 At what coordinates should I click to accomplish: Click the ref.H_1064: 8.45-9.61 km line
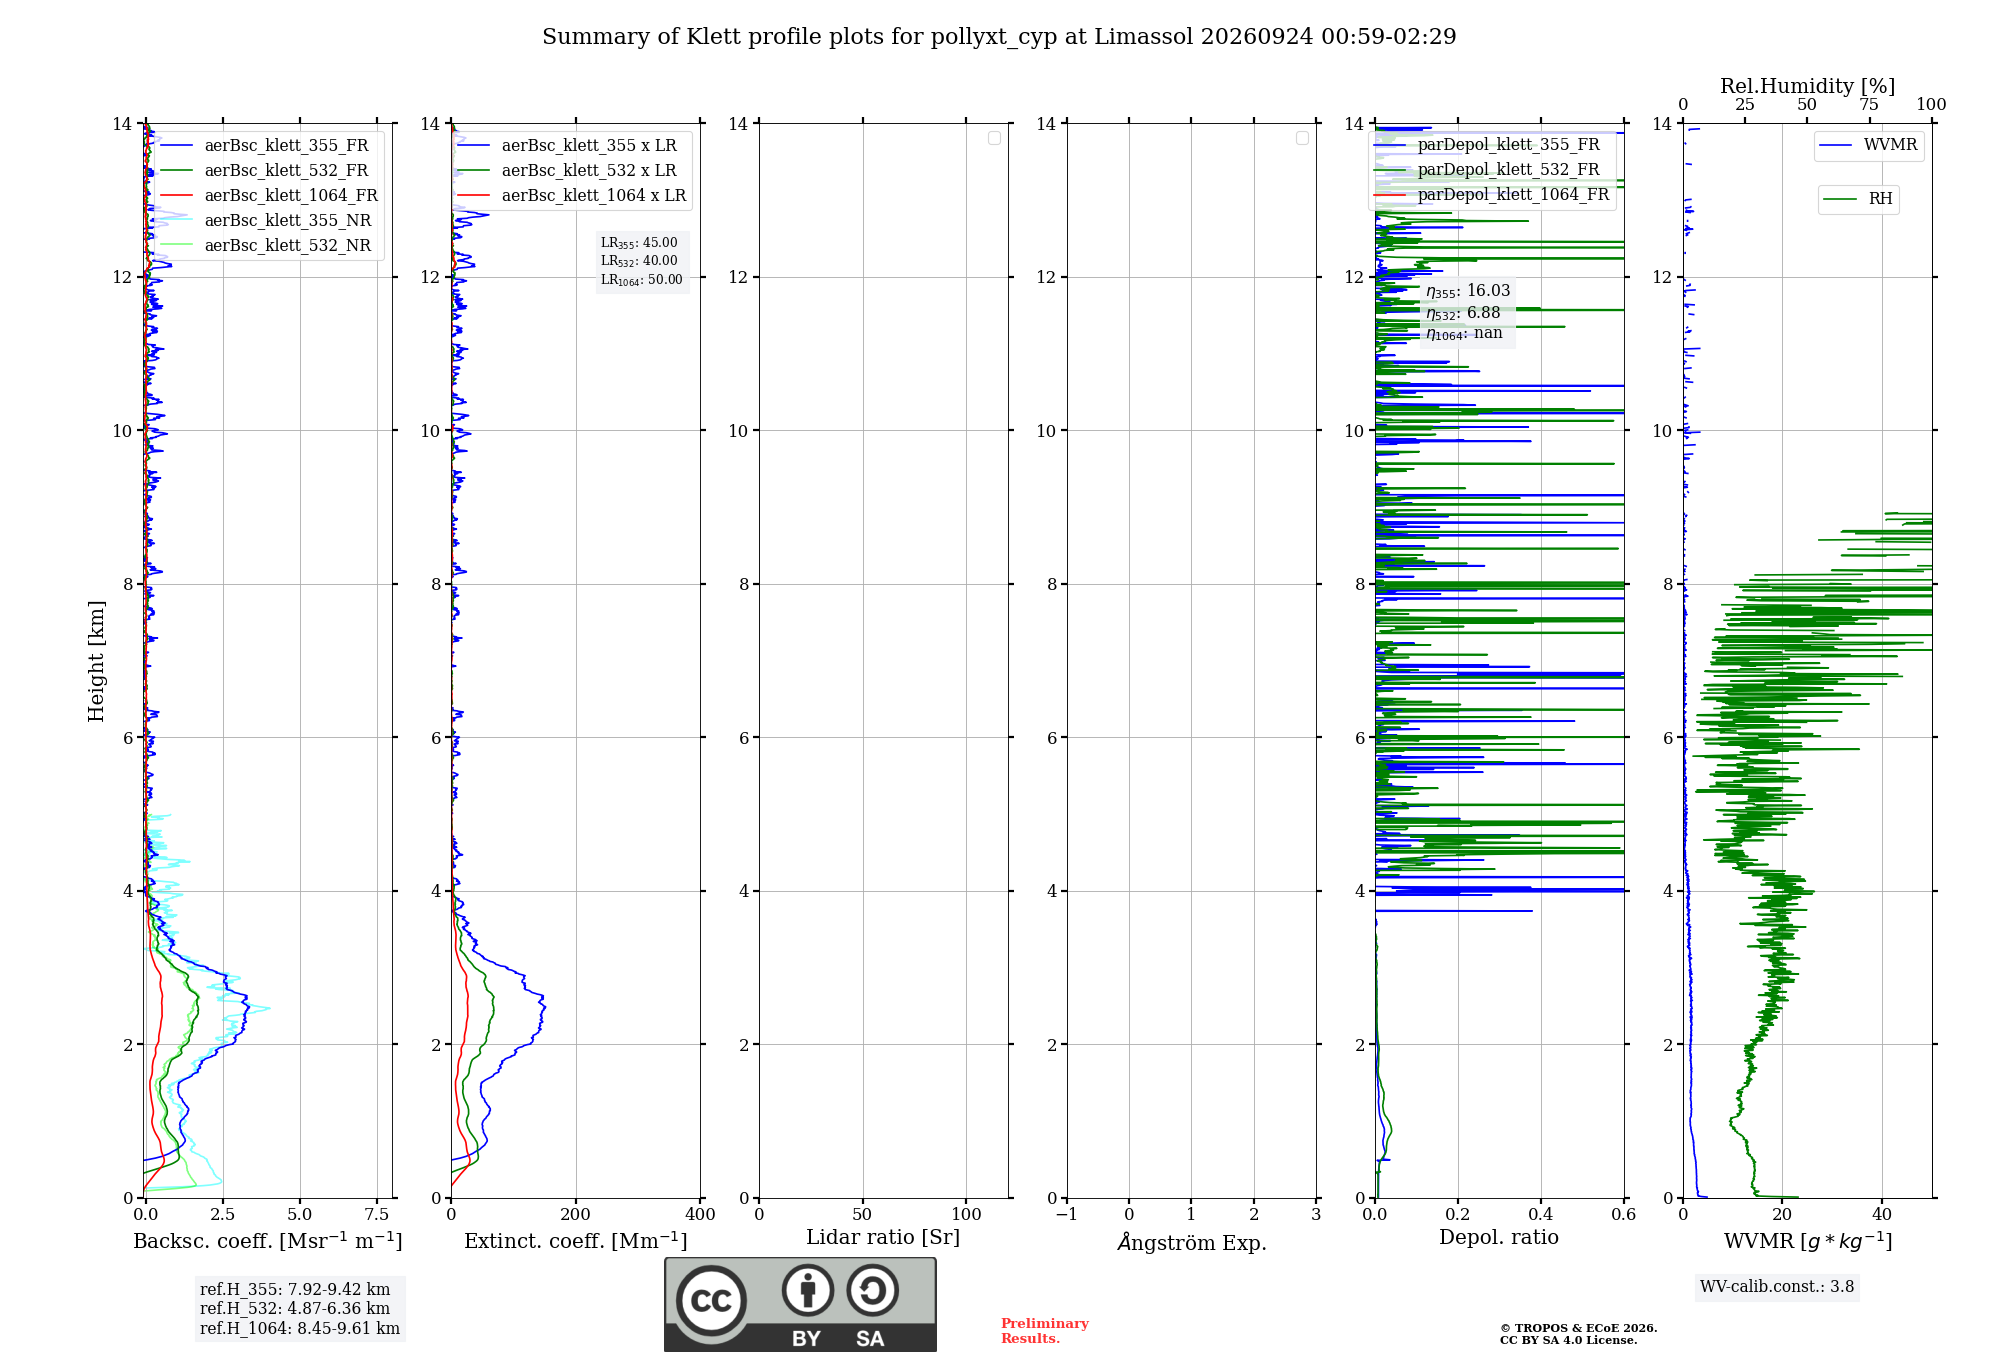coord(300,1329)
